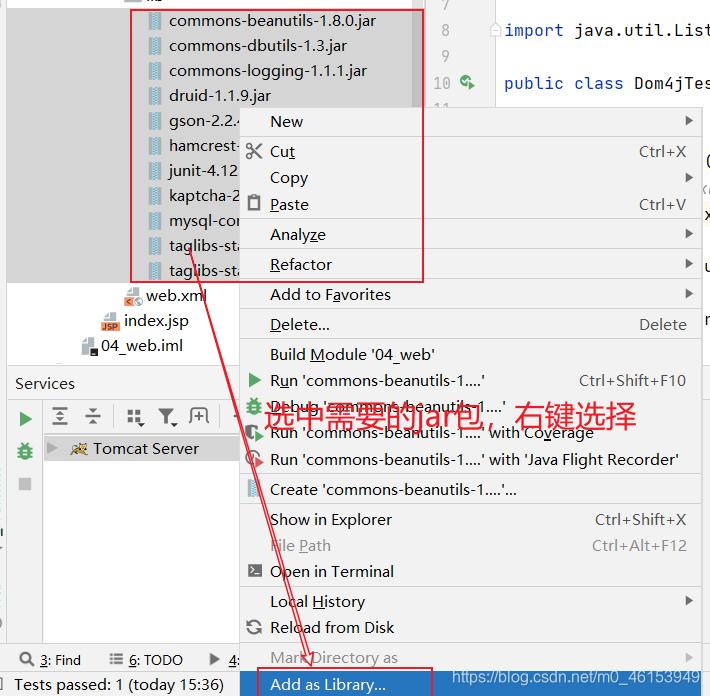710x696 pixels.
Task: Open the 4: Run tool window tab
Action: 224,660
